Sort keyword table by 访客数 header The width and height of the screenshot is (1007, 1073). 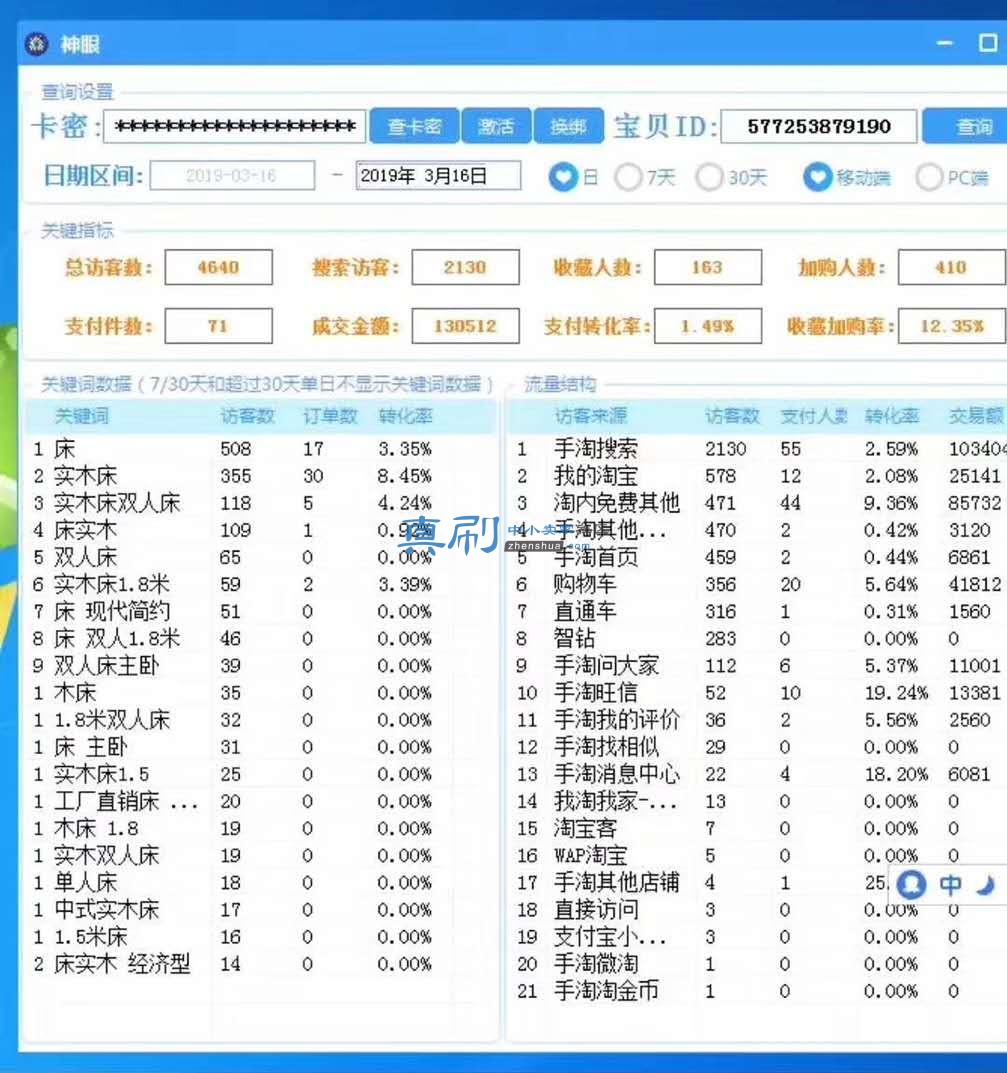(247, 416)
